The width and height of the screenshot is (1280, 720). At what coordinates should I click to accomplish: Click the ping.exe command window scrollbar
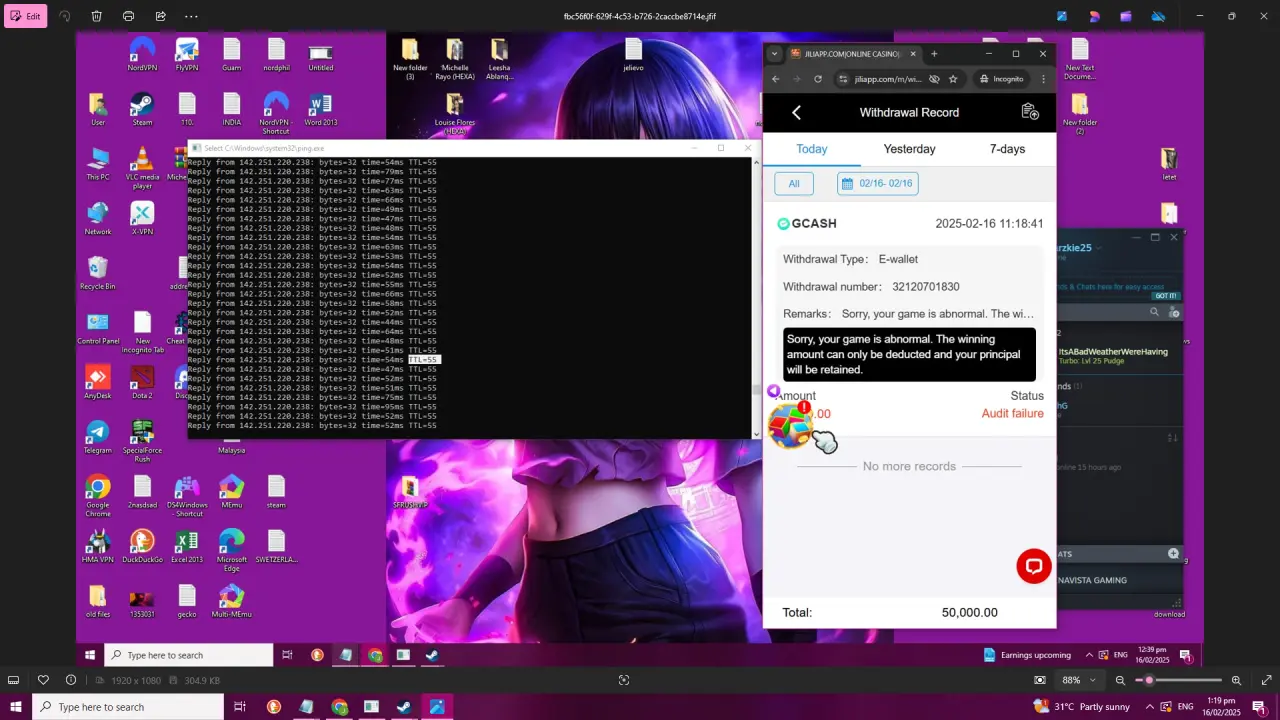(x=755, y=297)
